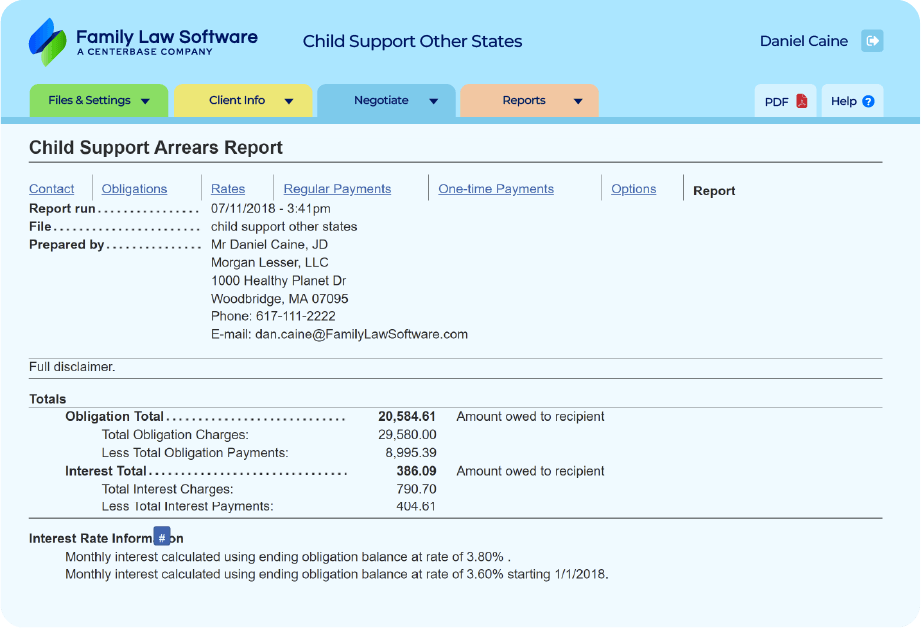Click the blue hashtag badge icon
Viewport: 921px width, 628px height.
click(x=162, y=538)
